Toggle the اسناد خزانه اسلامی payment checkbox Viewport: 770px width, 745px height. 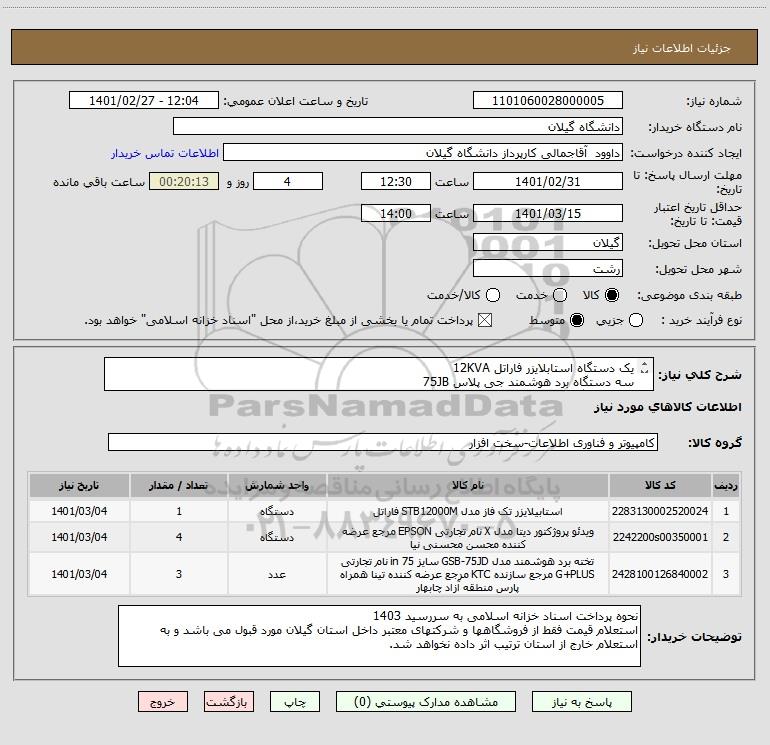(x=485, y=320)
